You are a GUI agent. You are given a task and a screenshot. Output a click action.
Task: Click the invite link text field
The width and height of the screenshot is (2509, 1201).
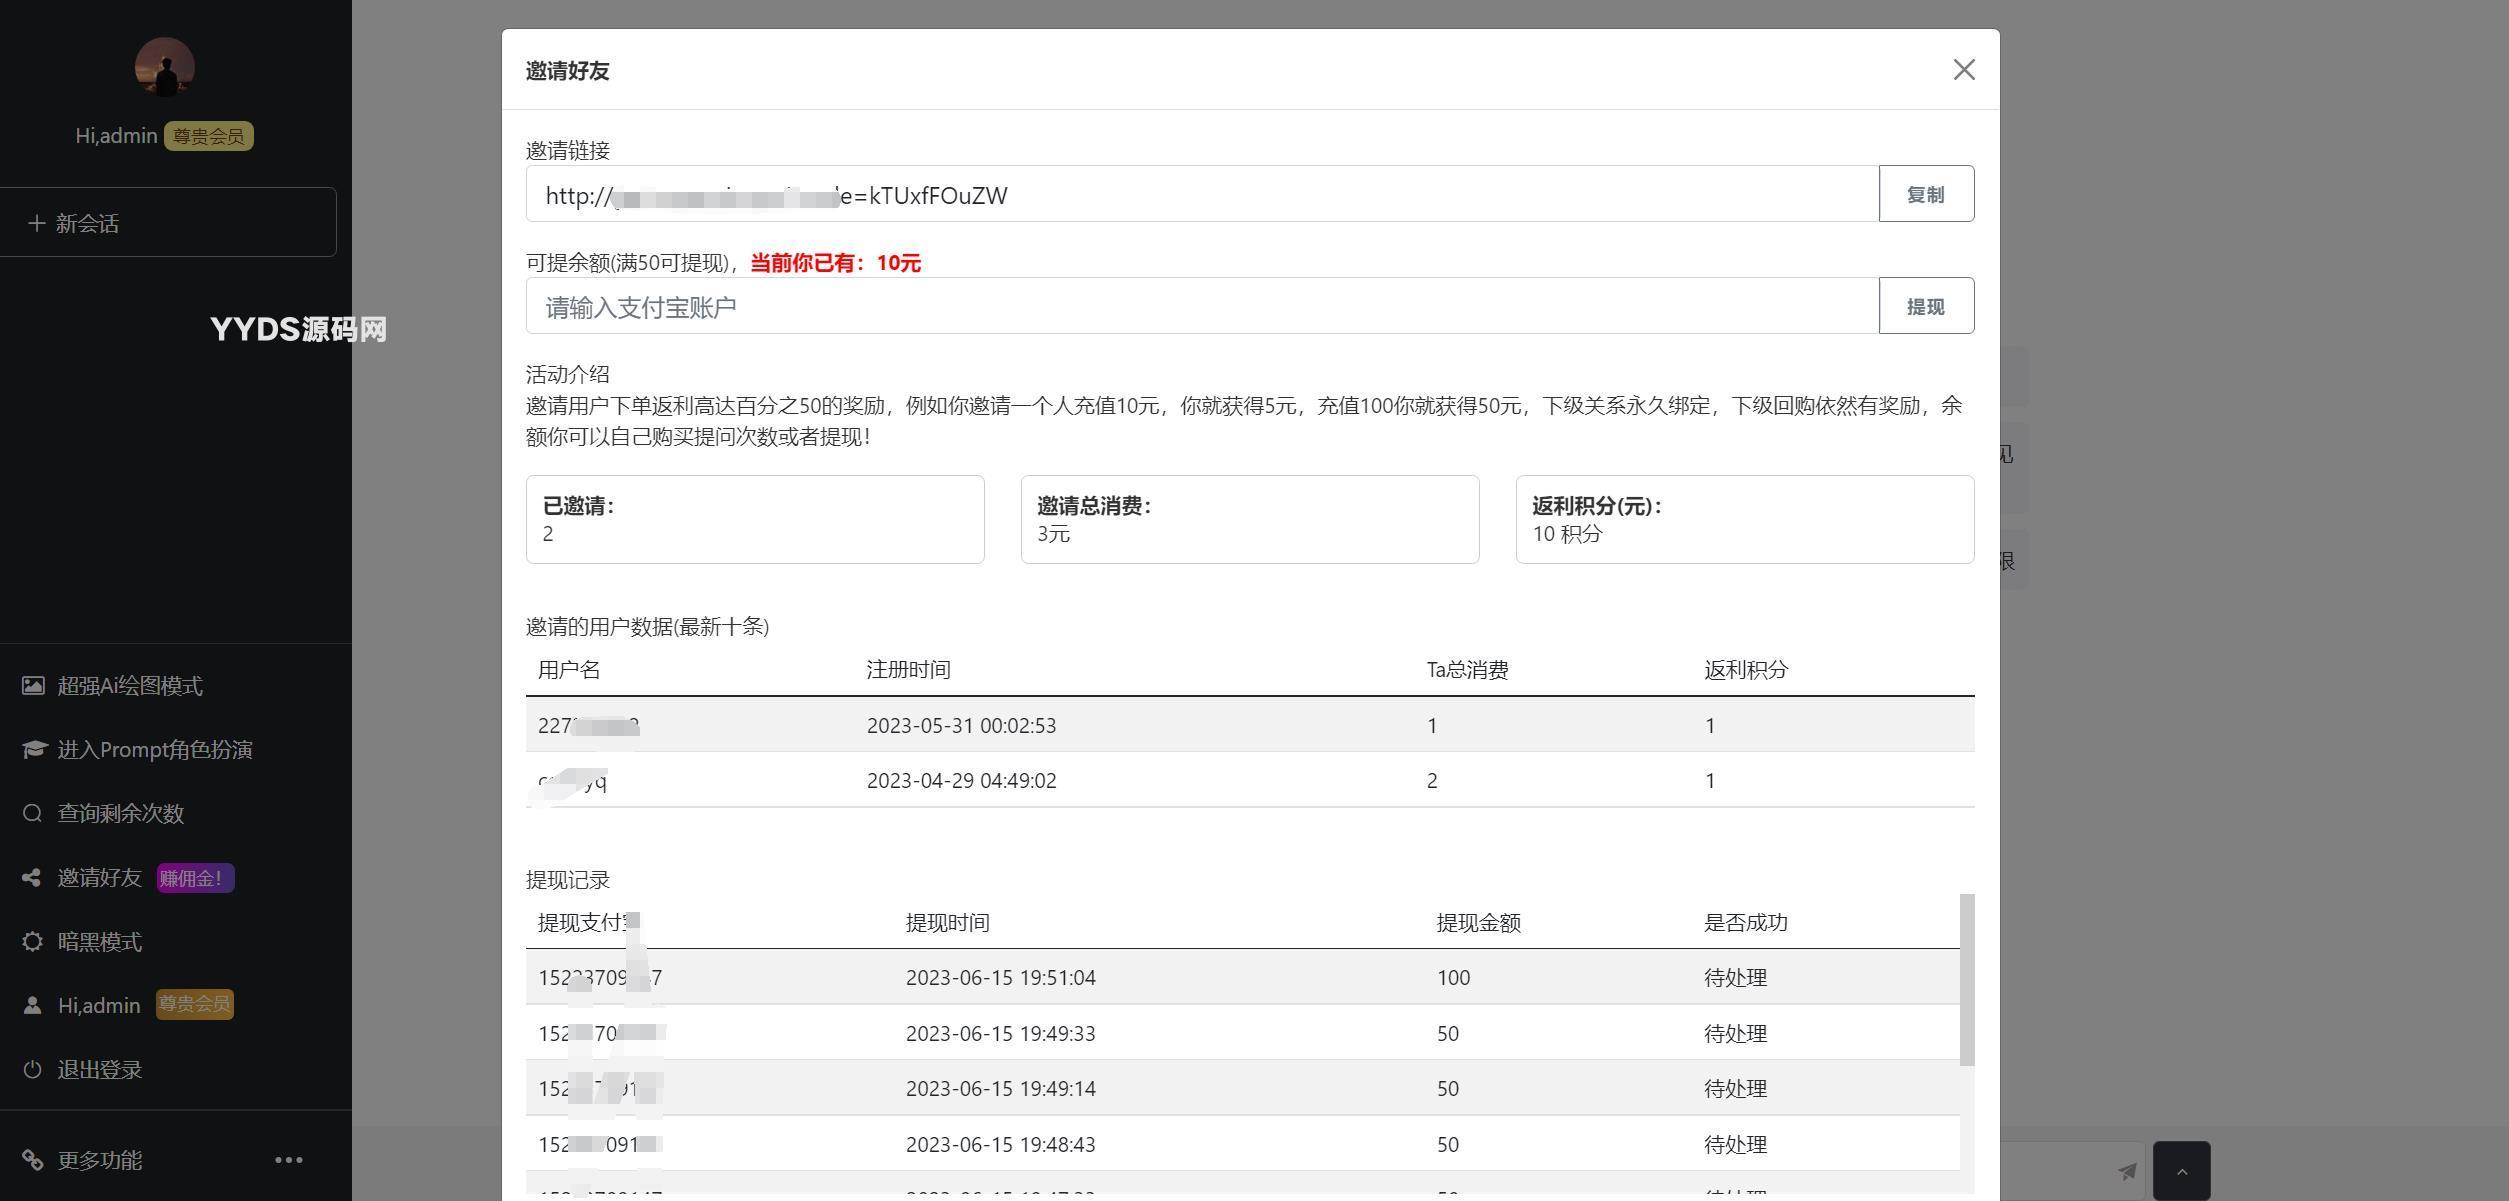coord(1201,194)
